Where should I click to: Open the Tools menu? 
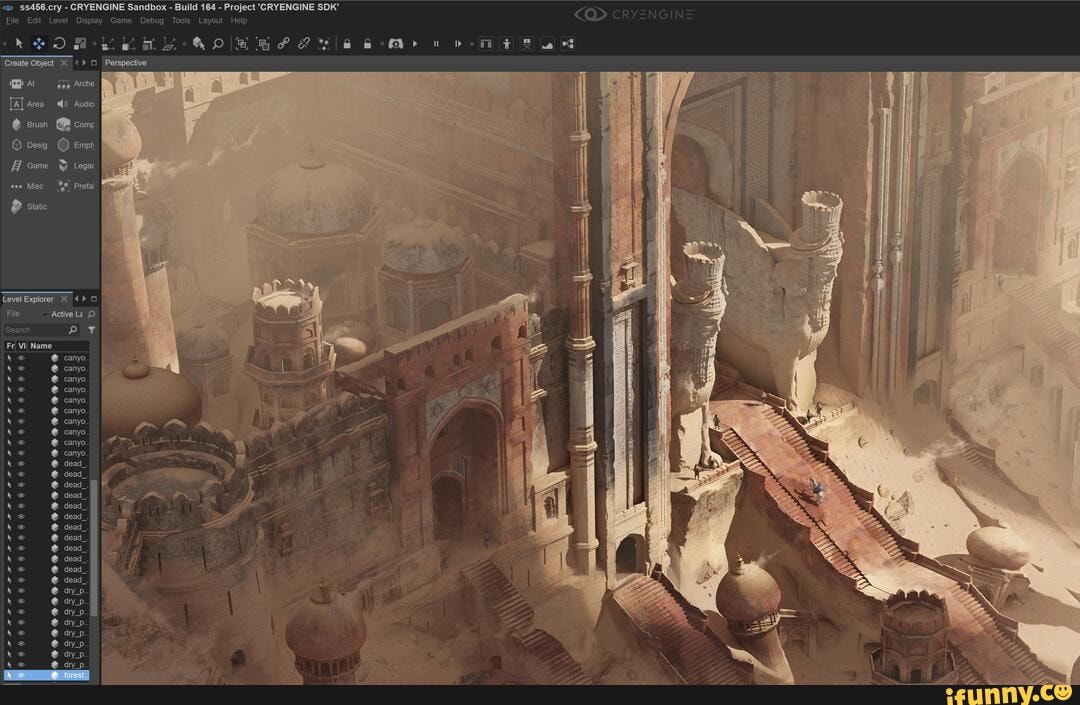click(181, 20)
